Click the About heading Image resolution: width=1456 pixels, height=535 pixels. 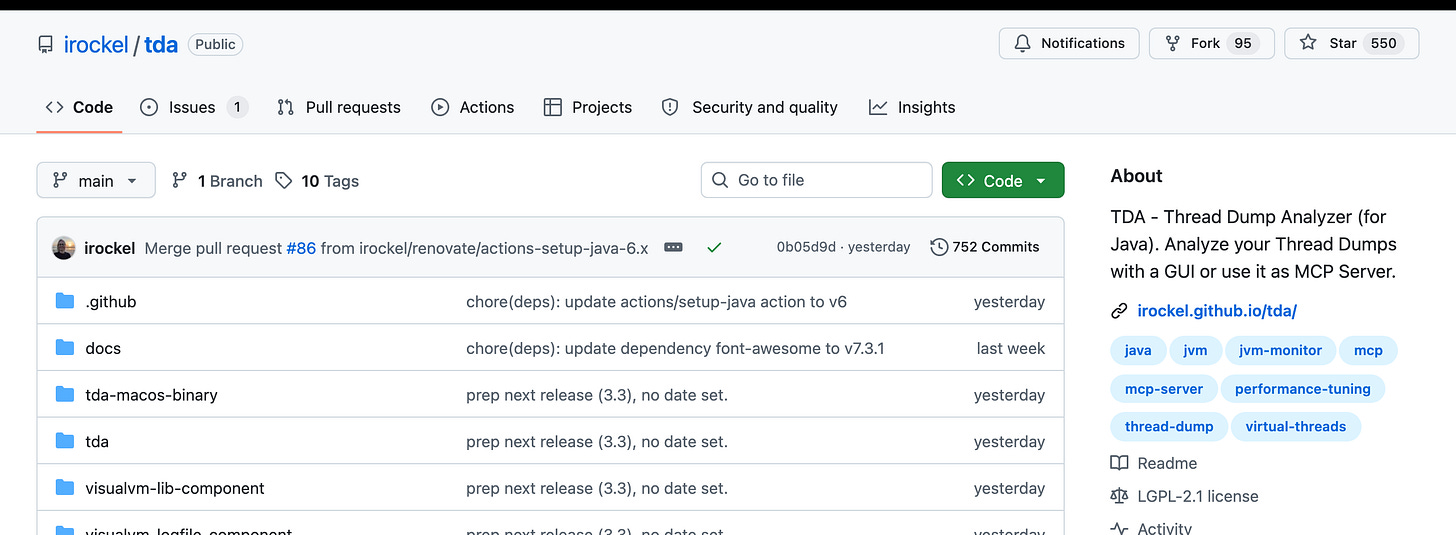(x=1136, y=176)
